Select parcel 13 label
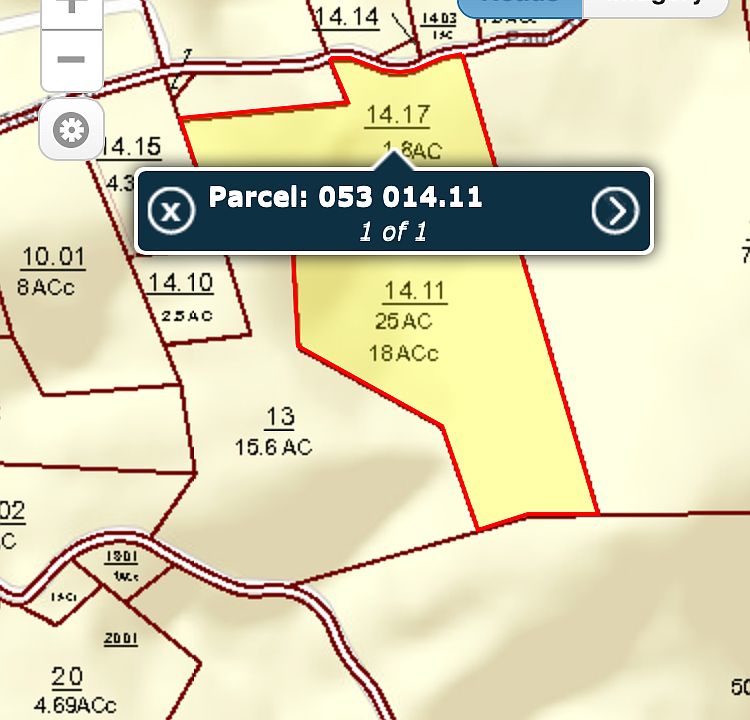 point(280,417)
